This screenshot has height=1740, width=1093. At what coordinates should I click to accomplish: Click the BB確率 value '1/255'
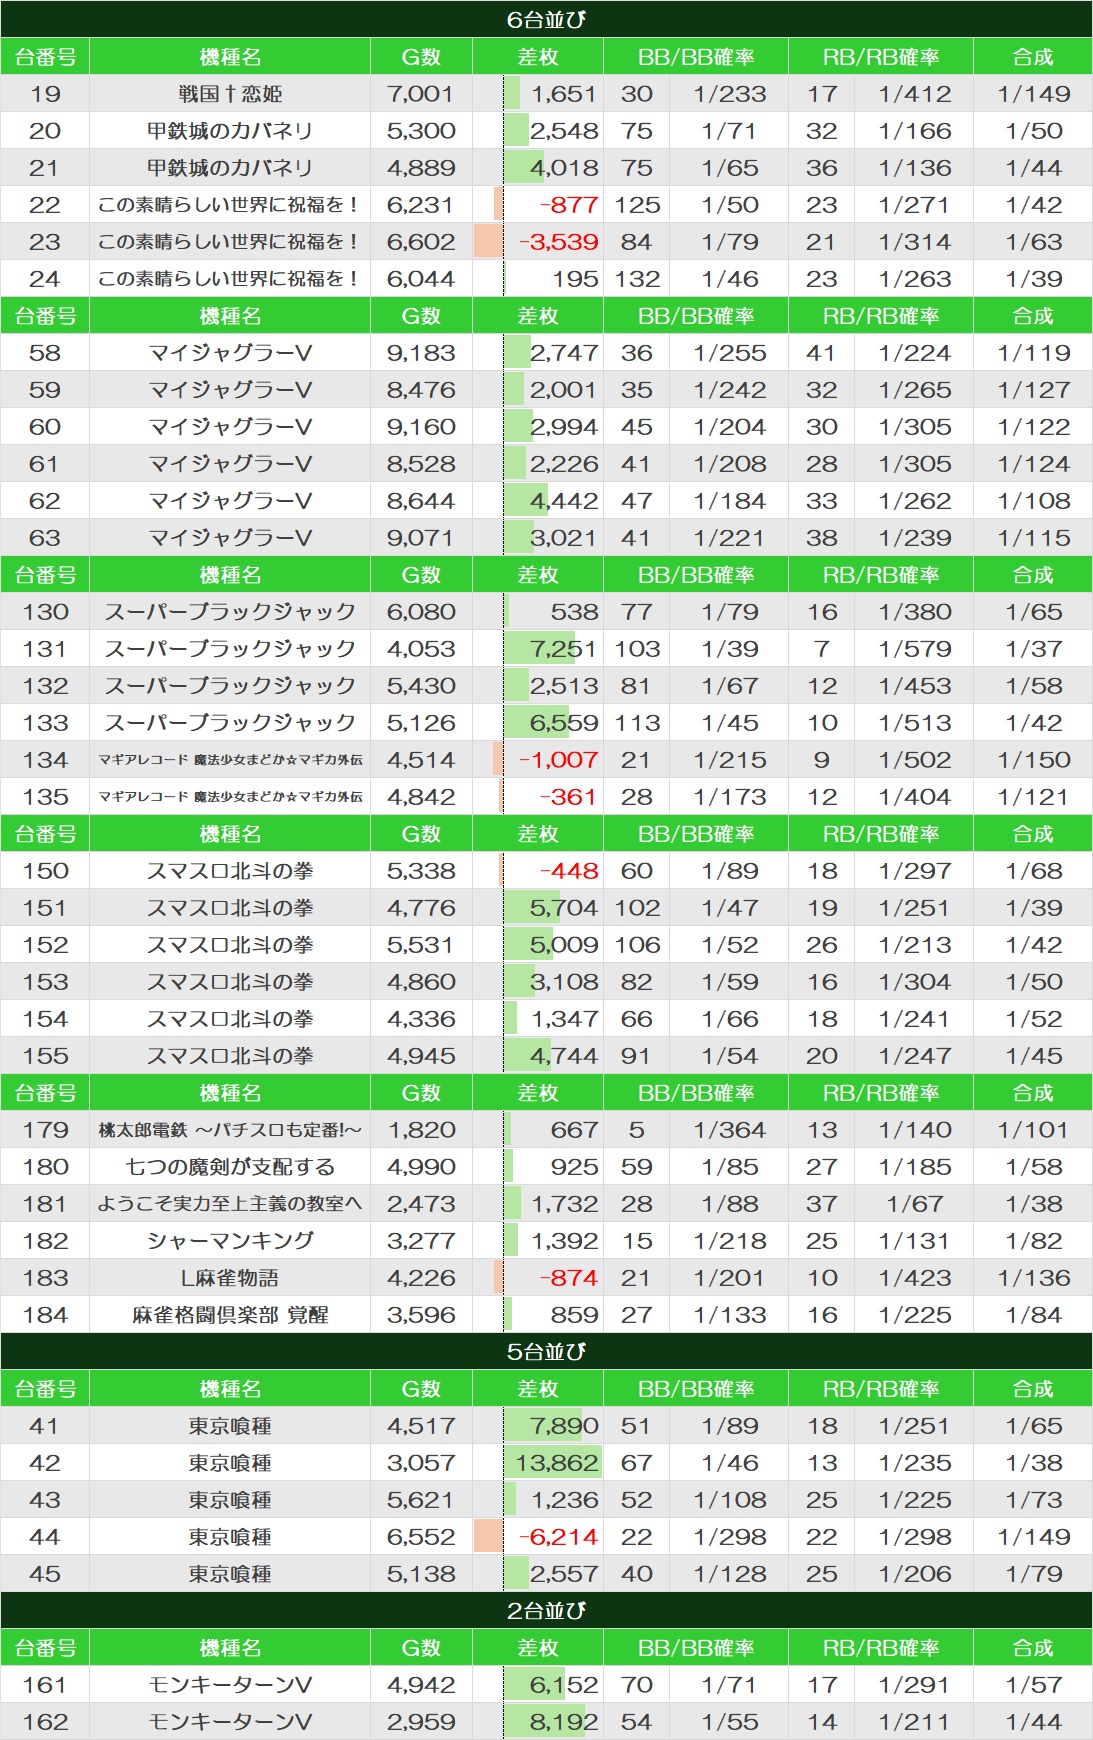tap(730, 353)
